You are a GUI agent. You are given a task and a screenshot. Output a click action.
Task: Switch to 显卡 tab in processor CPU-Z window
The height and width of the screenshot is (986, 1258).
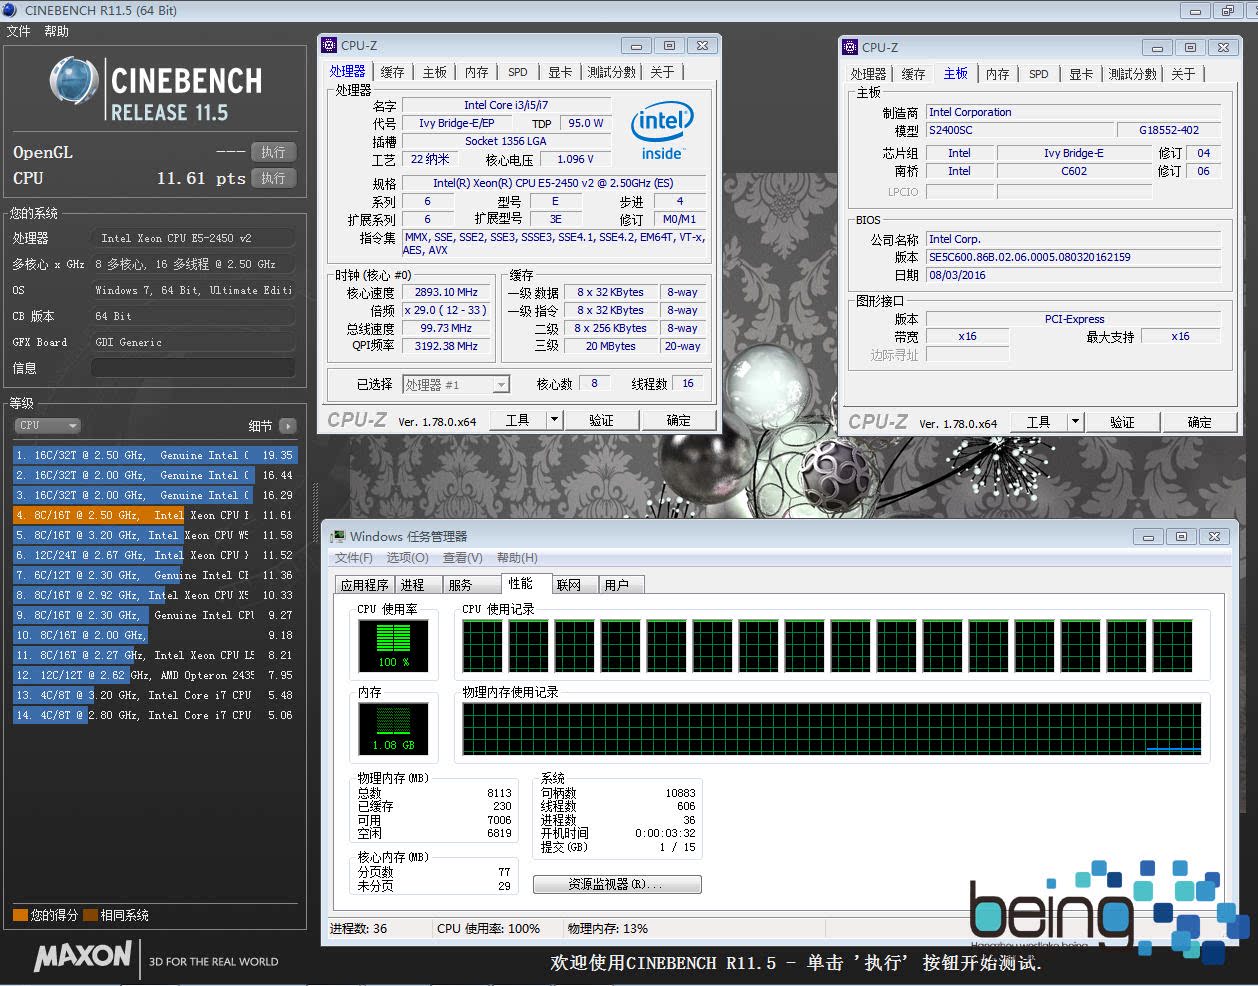[x=561, y=72]
